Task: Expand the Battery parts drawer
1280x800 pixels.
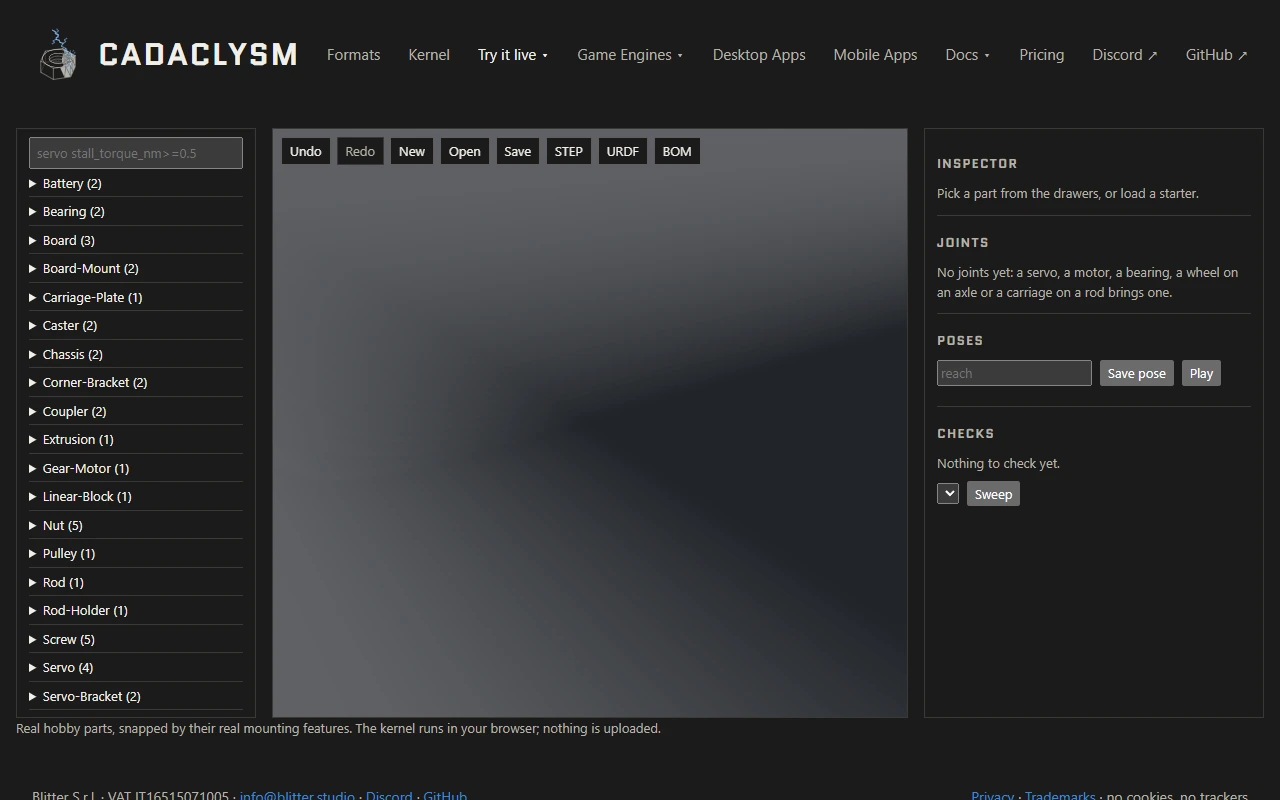Action: pyautogui.click(x=136, y=184)
